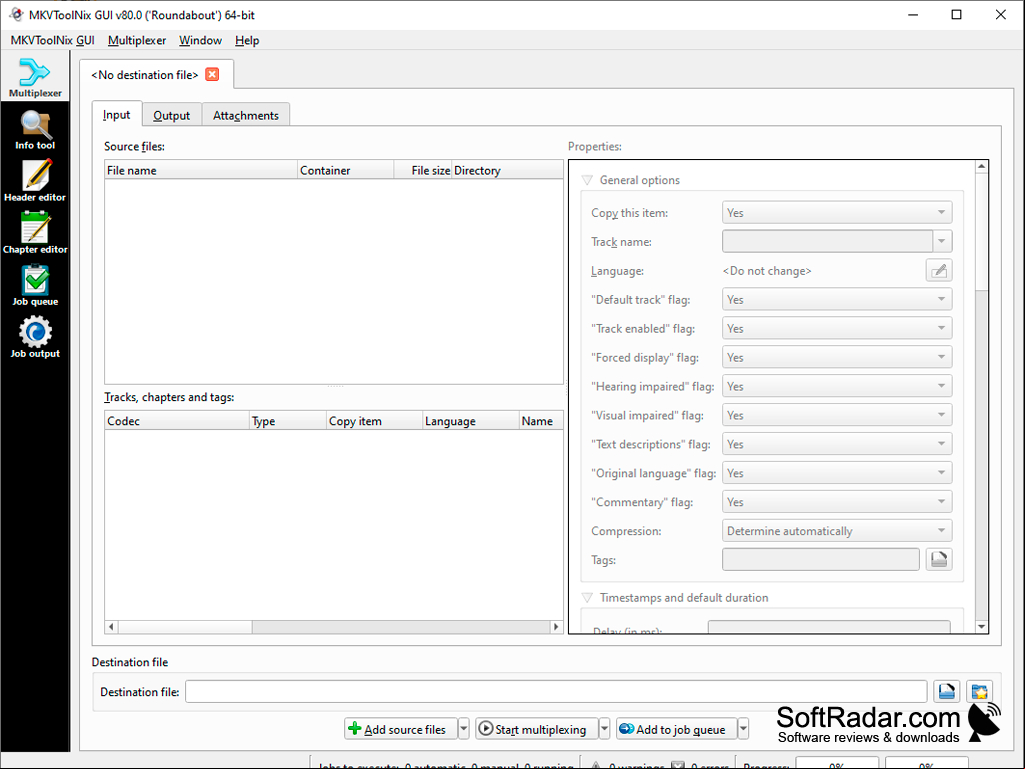This screenshot has height=769, width=1025.
Task: Collapse the General options section
Action: pyautogui.click(x=587, y=180)
